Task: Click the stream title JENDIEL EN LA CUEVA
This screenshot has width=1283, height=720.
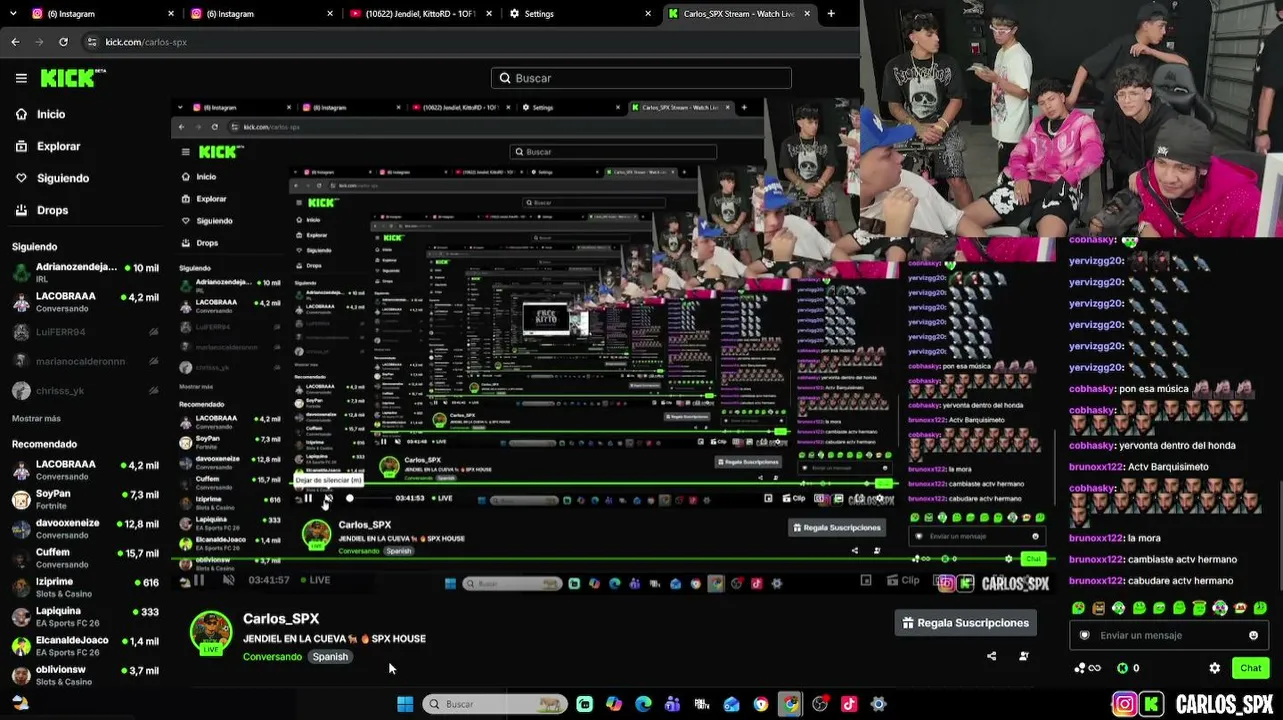Action: click(334, 639)
